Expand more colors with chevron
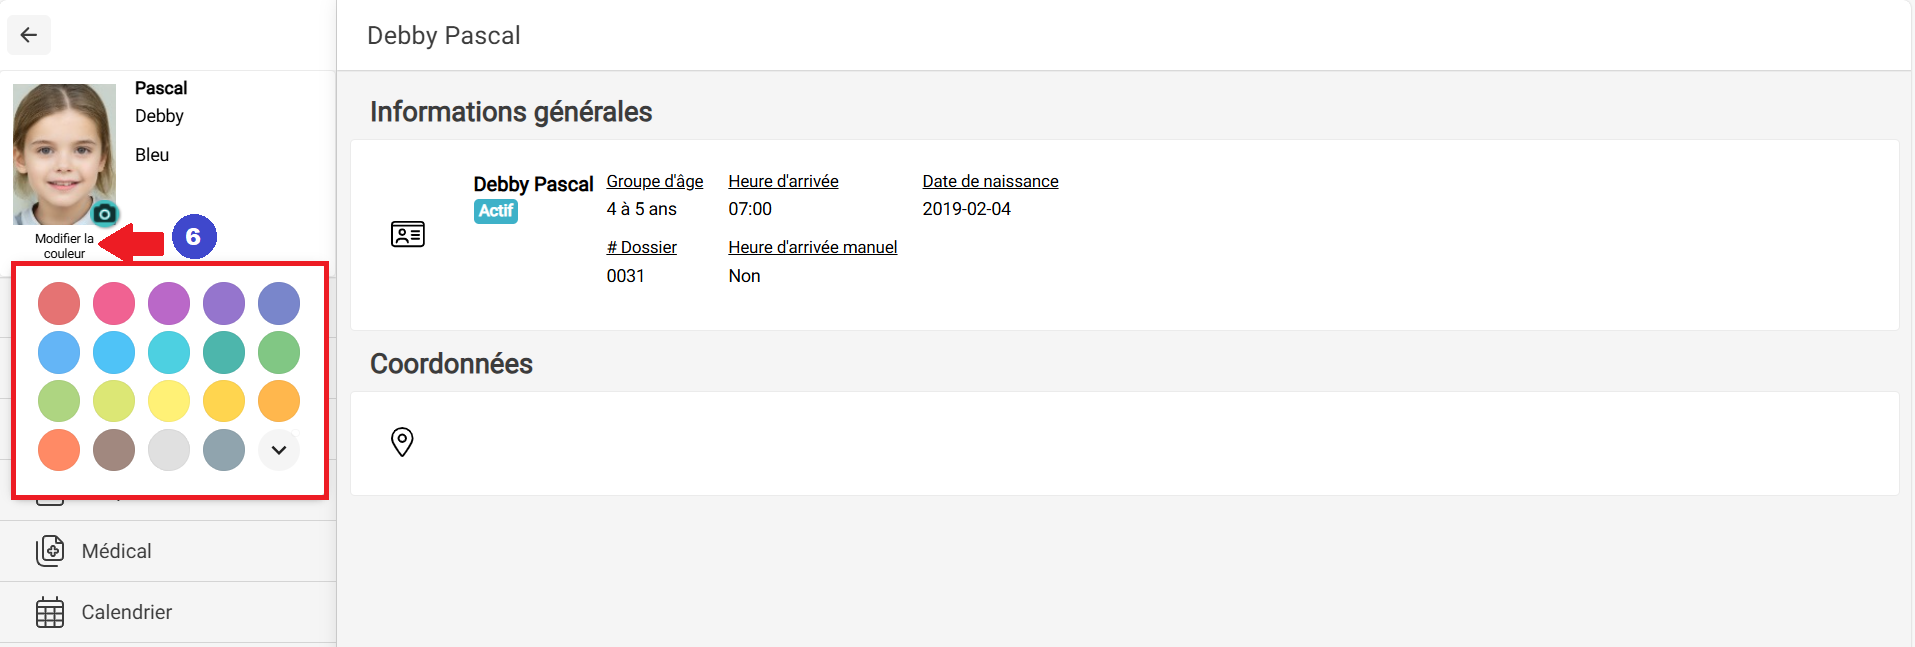 coord(279,450)
